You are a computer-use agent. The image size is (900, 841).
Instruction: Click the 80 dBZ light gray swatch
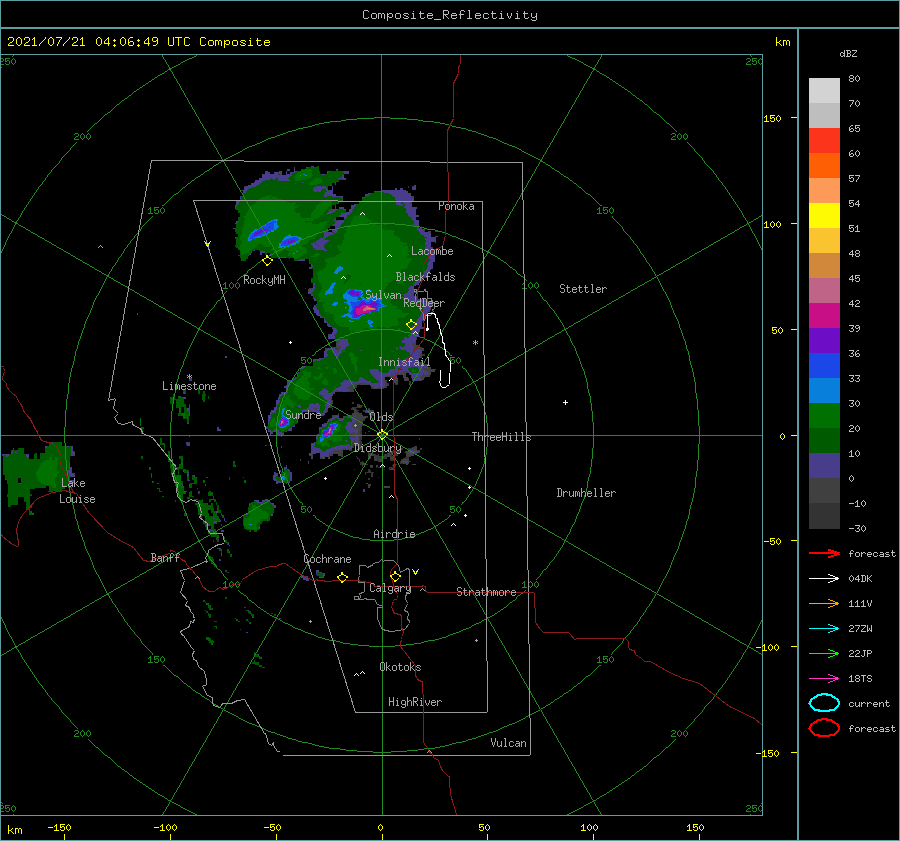824,90
